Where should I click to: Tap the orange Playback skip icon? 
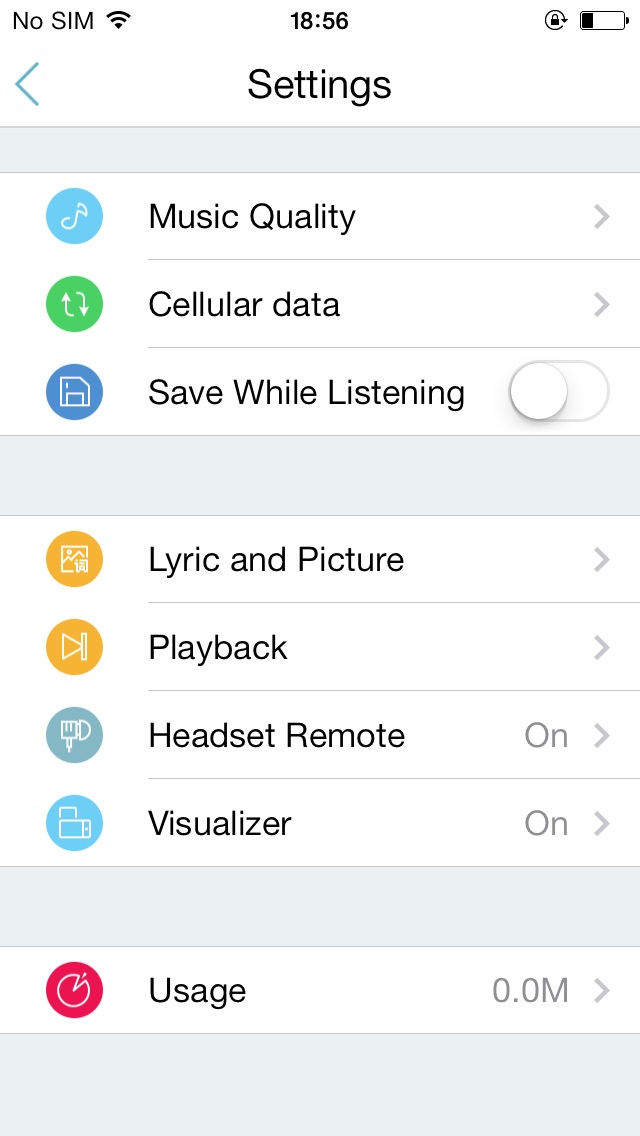click(74, 648)
